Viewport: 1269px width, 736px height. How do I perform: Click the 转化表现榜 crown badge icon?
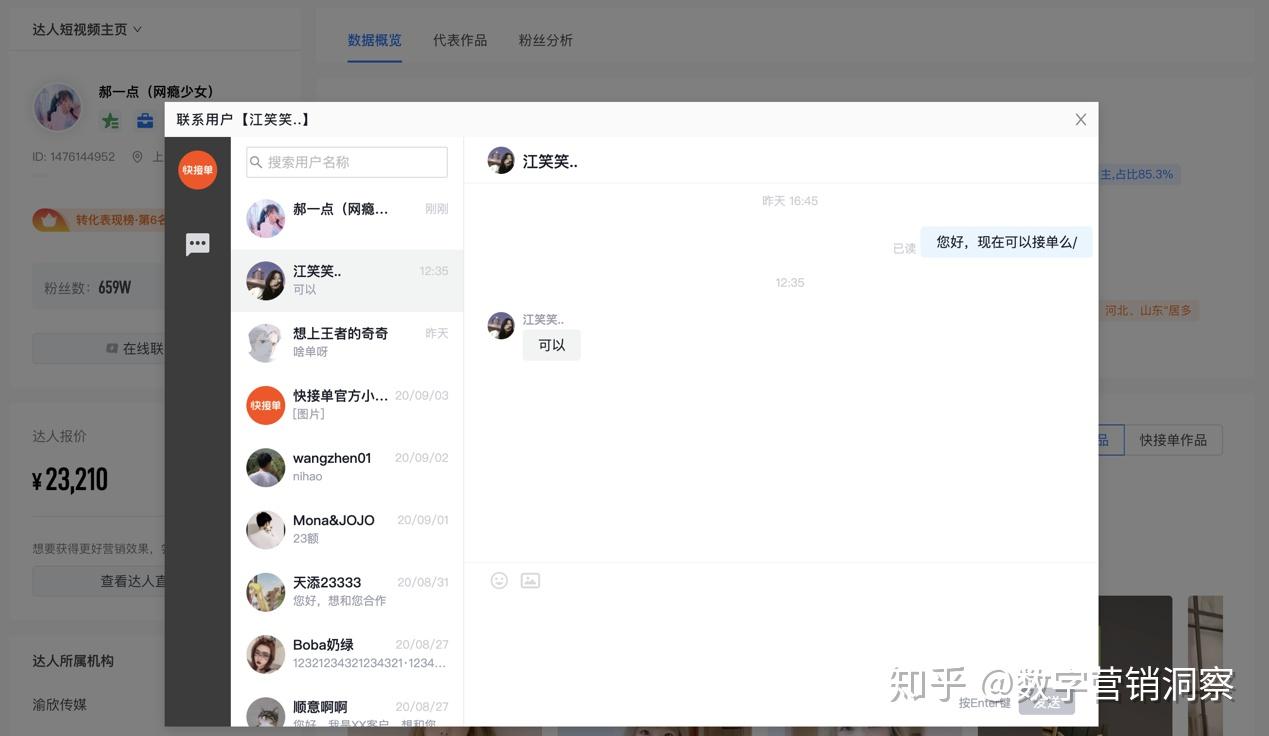[x=50, y=219]
